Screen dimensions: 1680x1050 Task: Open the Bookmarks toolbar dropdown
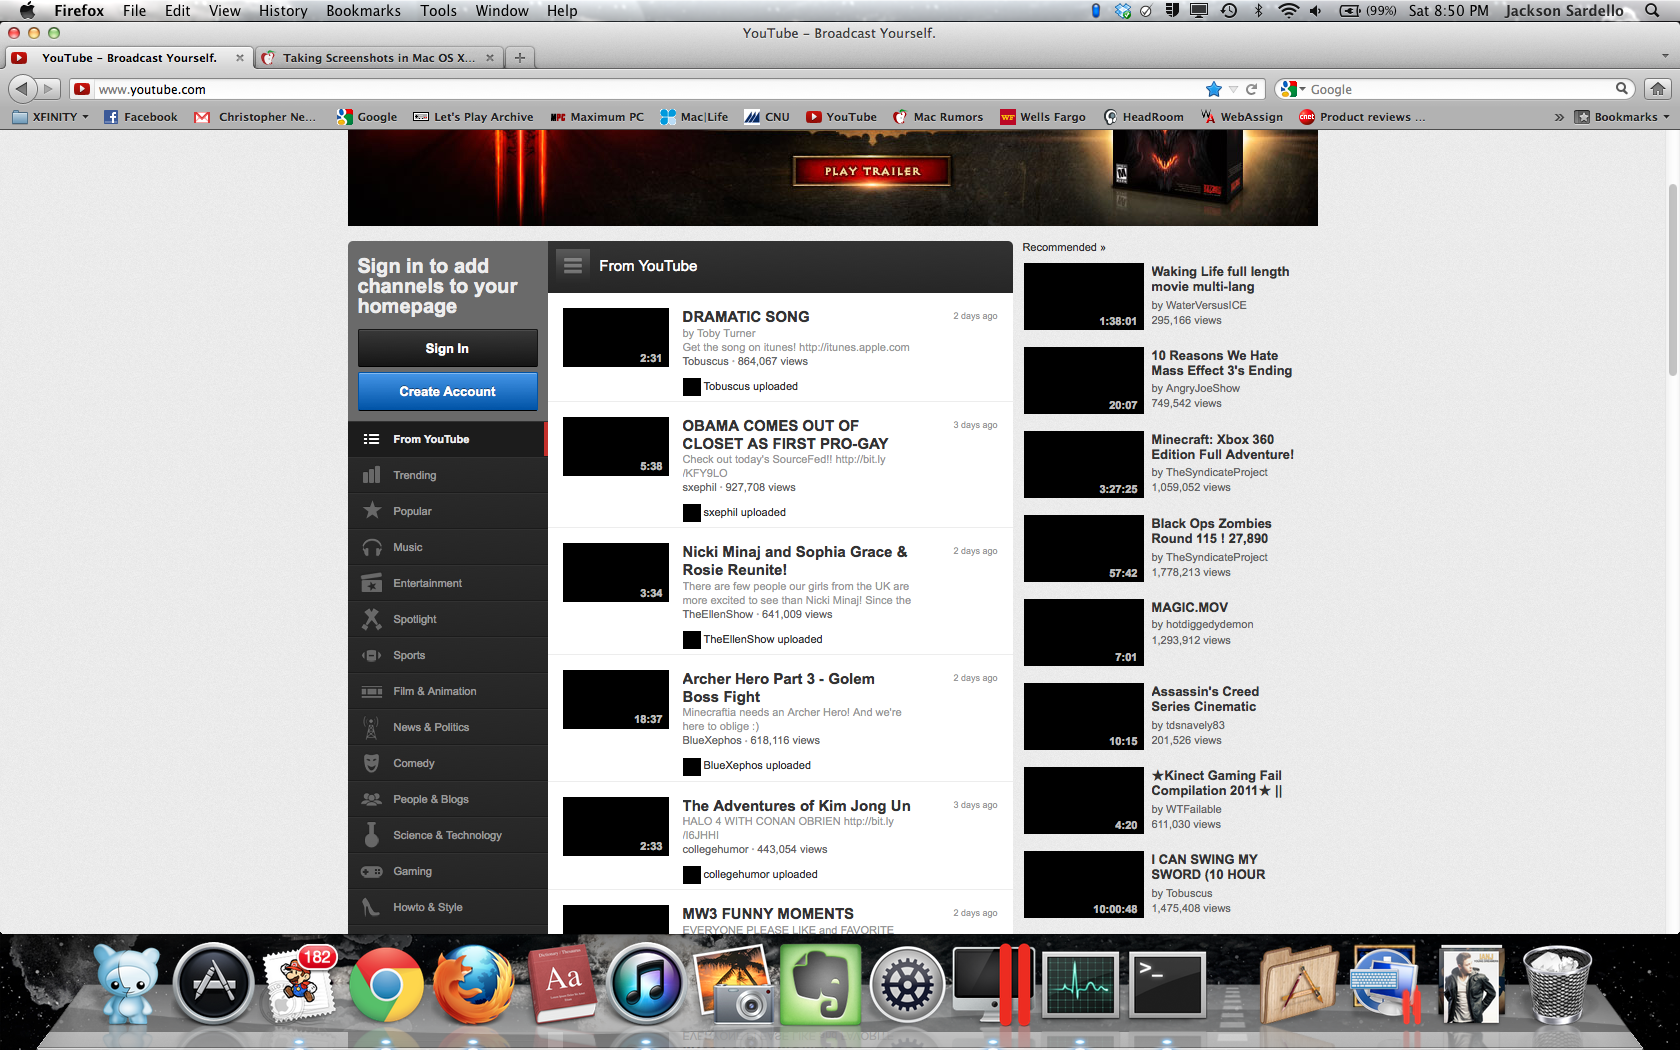1622,117
